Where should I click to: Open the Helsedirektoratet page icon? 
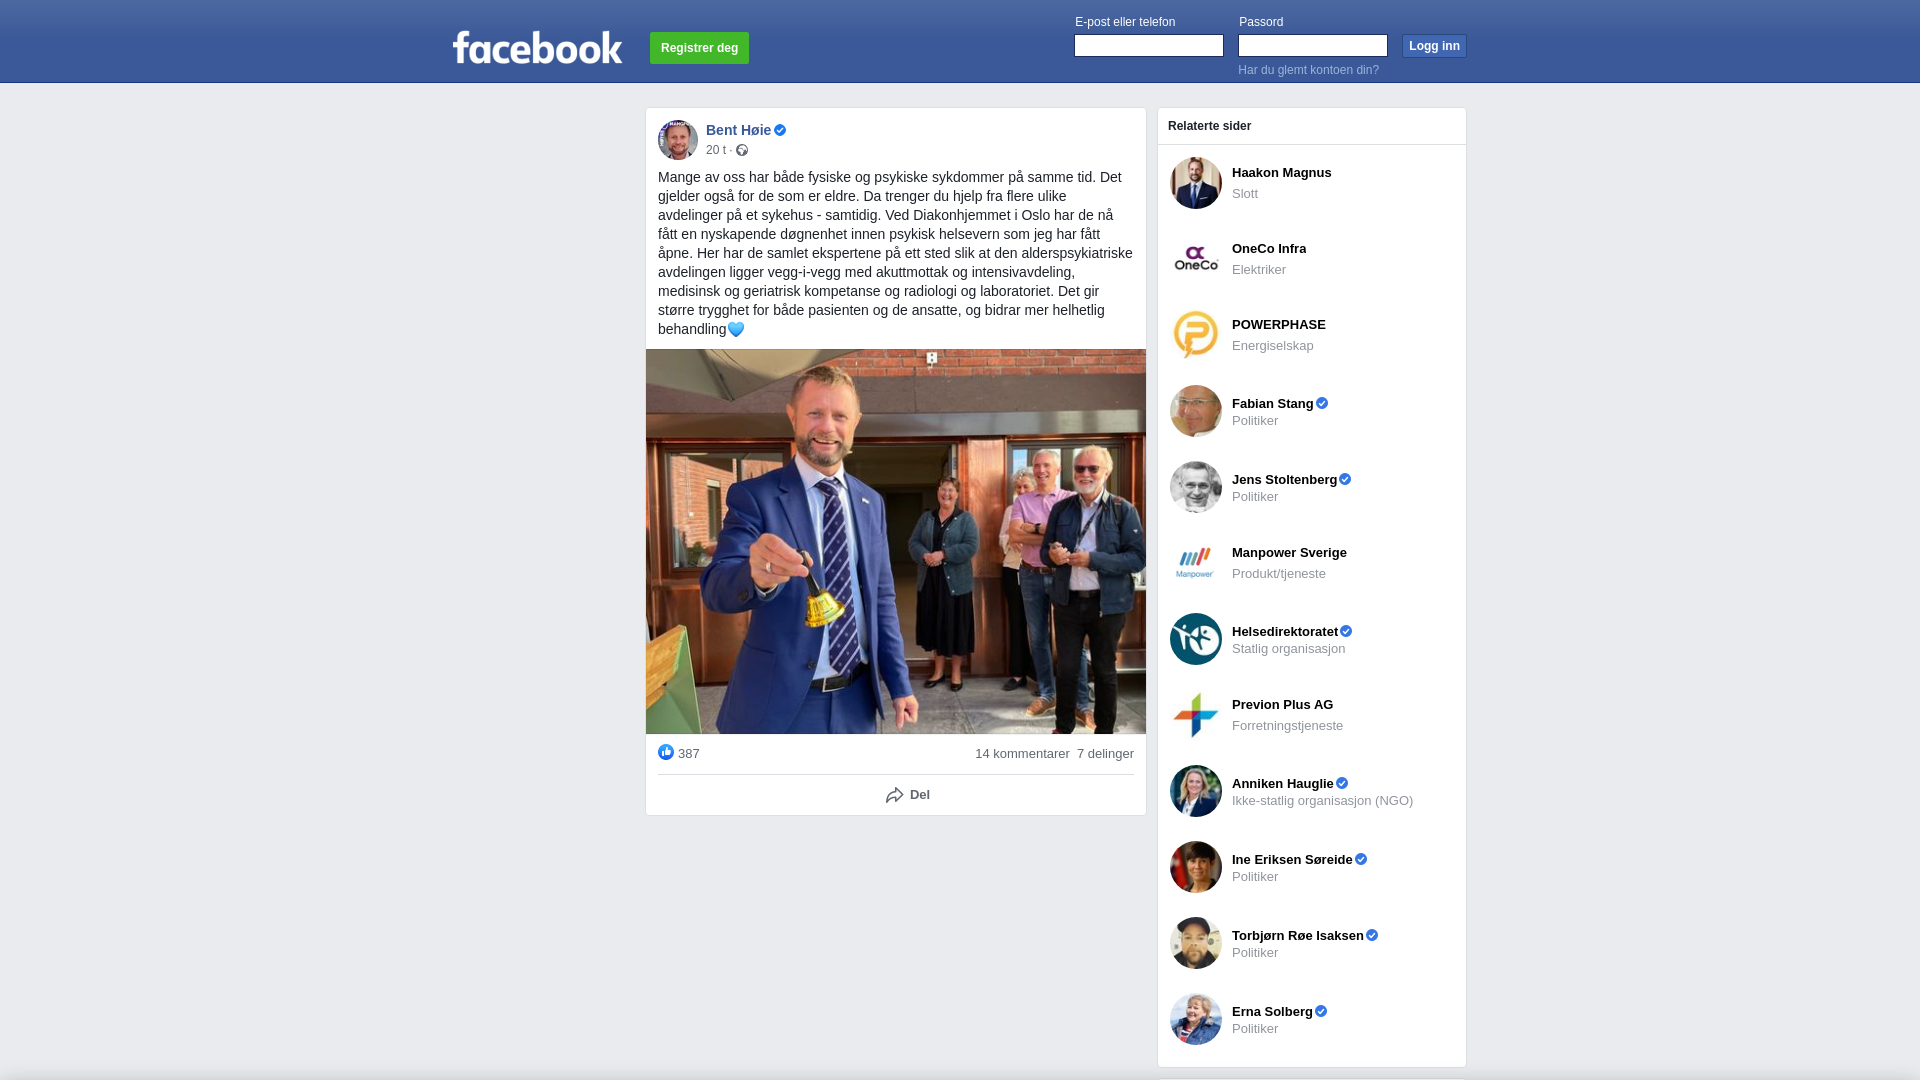(1196, 639)
